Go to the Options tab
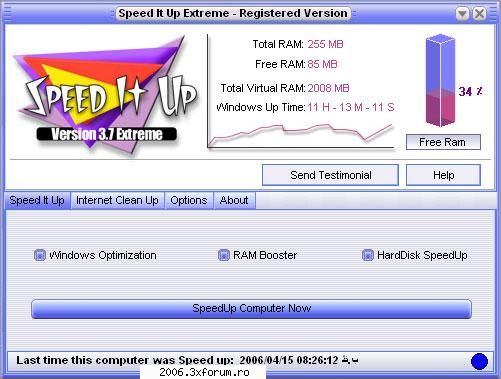The image size is (501, 379). [x=189, y=200]
